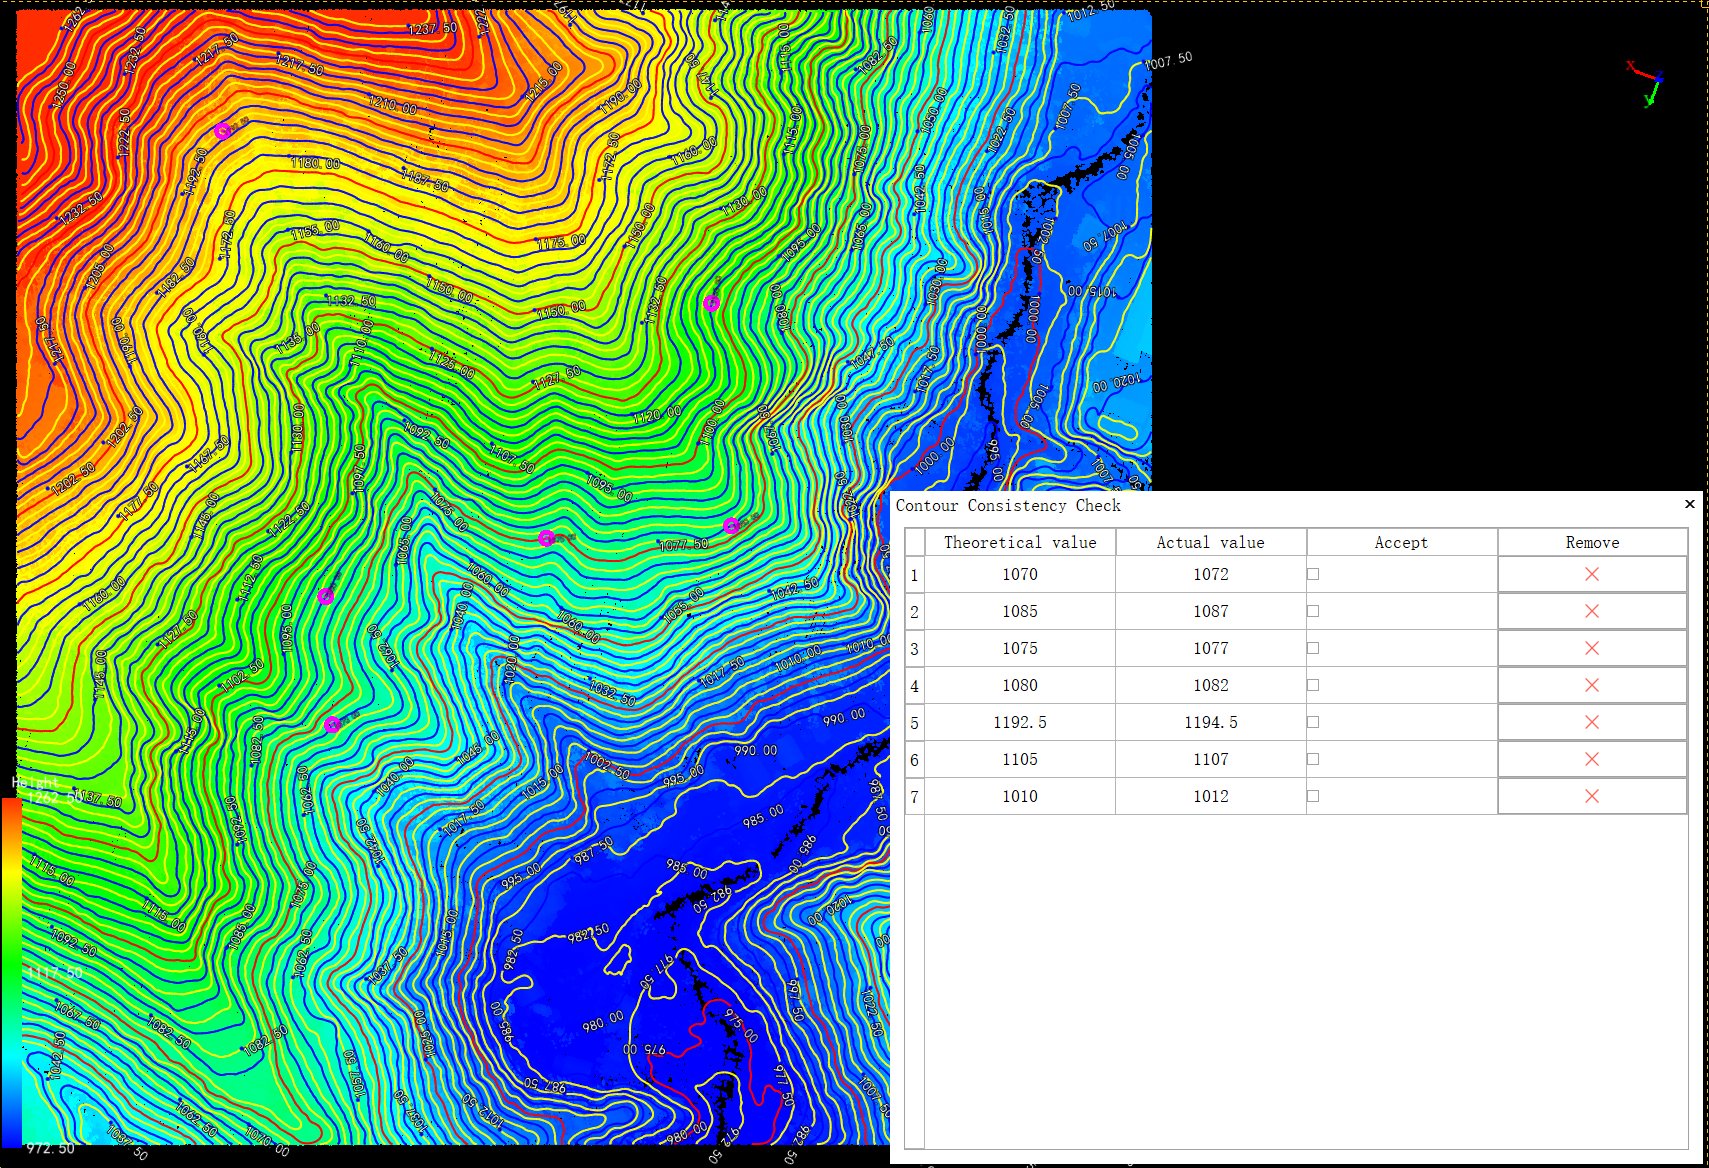1709x1168 pixels.
Task: Select actual value cell 1087
Action: [1211, 611]
